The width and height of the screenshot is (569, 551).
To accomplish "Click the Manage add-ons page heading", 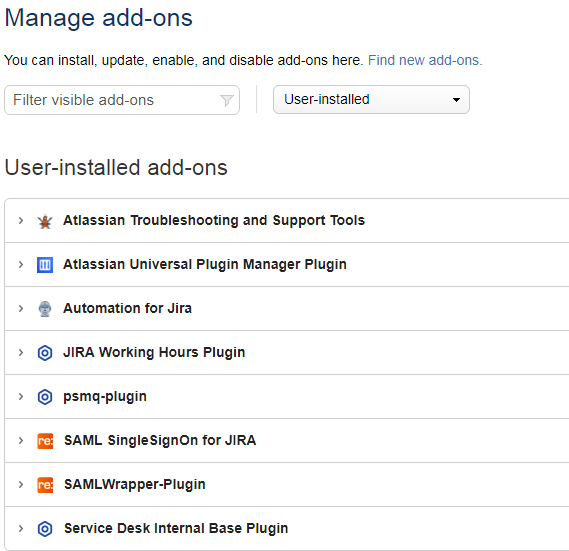I will click(x=98, y=18).
